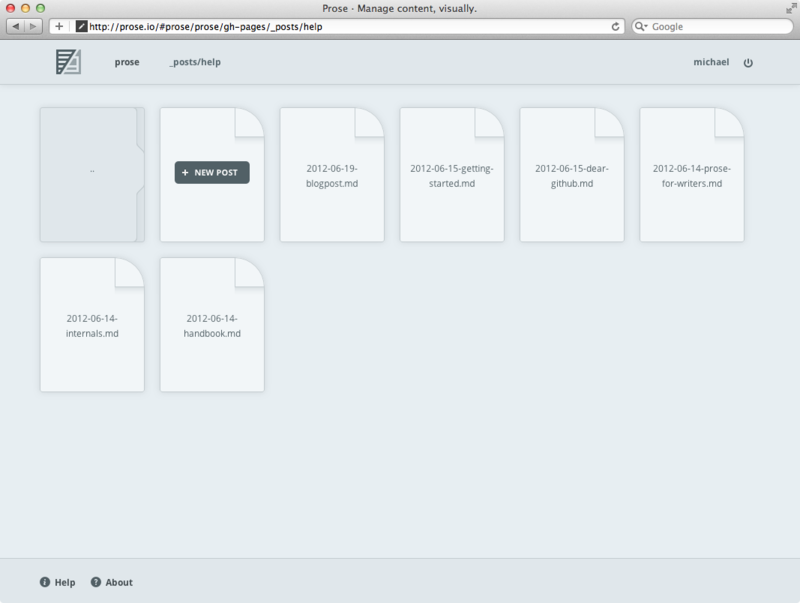The height and width of the screenshot is (603, 800).
Task: Open 2012-06-15-getting-started.md file
Action: click(452, 174)
